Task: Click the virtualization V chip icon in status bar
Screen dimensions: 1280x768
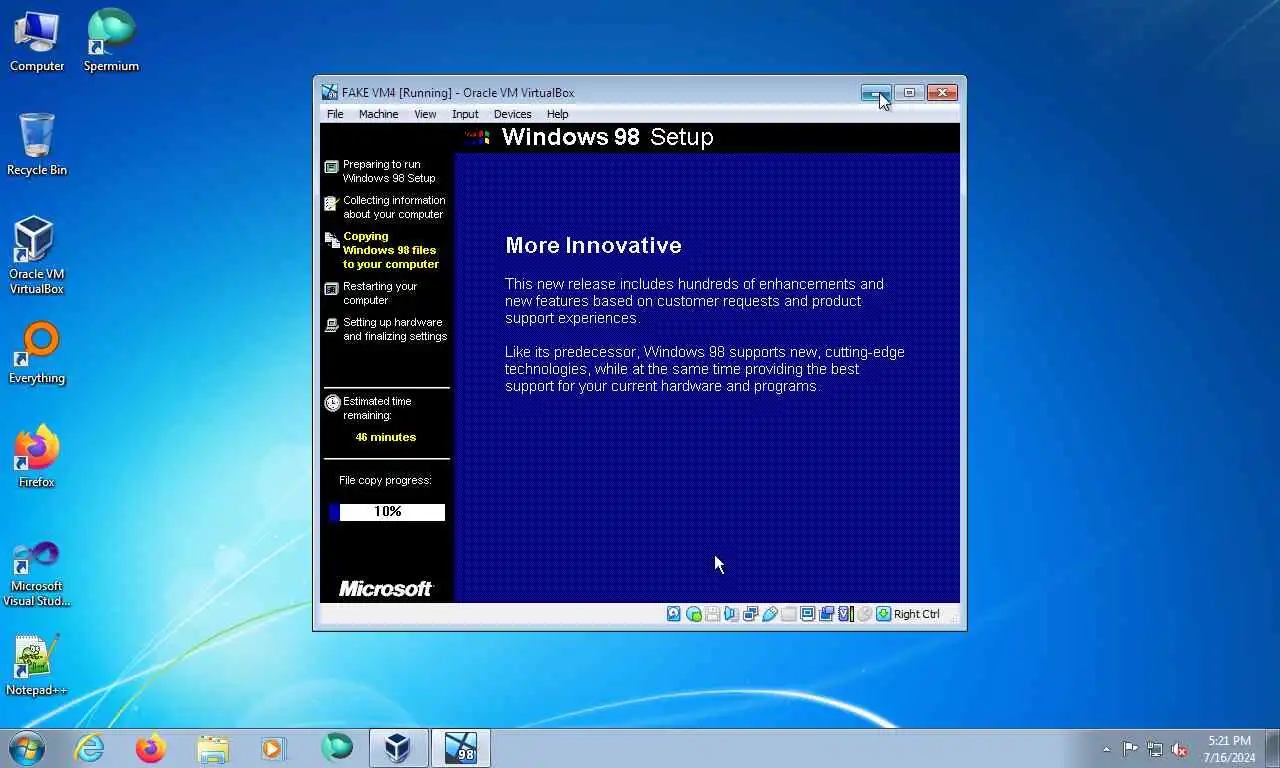Action: (x=845, y=614)
